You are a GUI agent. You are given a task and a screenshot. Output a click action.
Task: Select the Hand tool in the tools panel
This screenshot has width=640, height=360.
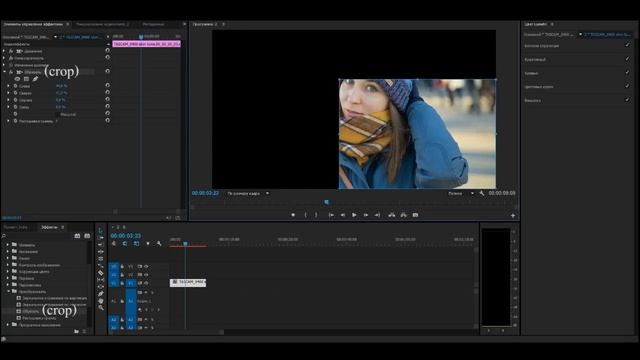(100, 301)
